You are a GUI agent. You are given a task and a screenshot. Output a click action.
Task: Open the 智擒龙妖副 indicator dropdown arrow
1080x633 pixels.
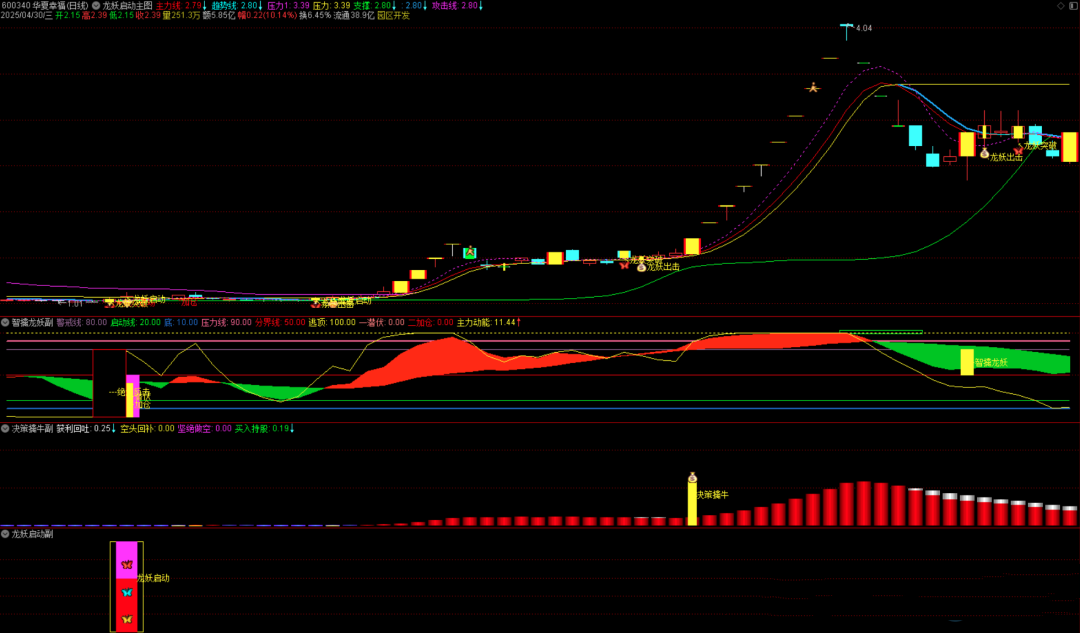(5, 323)
